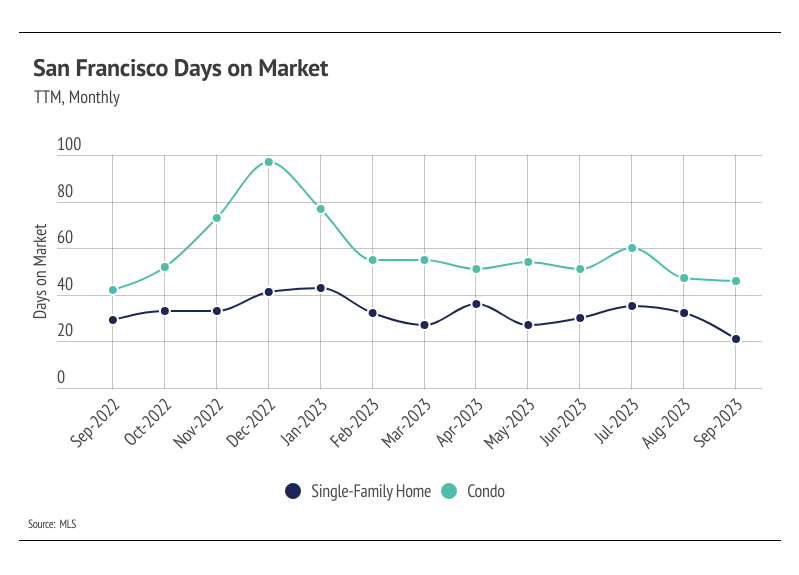The height and width of the screenshot is (575, 799).
Task: Select the Condo data point for Nov-2022
Action: point(217,218)
